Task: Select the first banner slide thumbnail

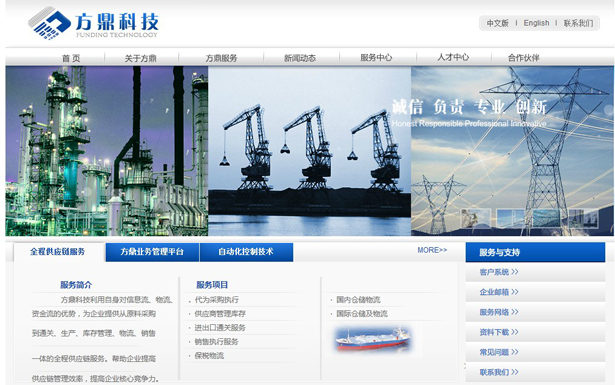Action: click(x=475, y=218)
